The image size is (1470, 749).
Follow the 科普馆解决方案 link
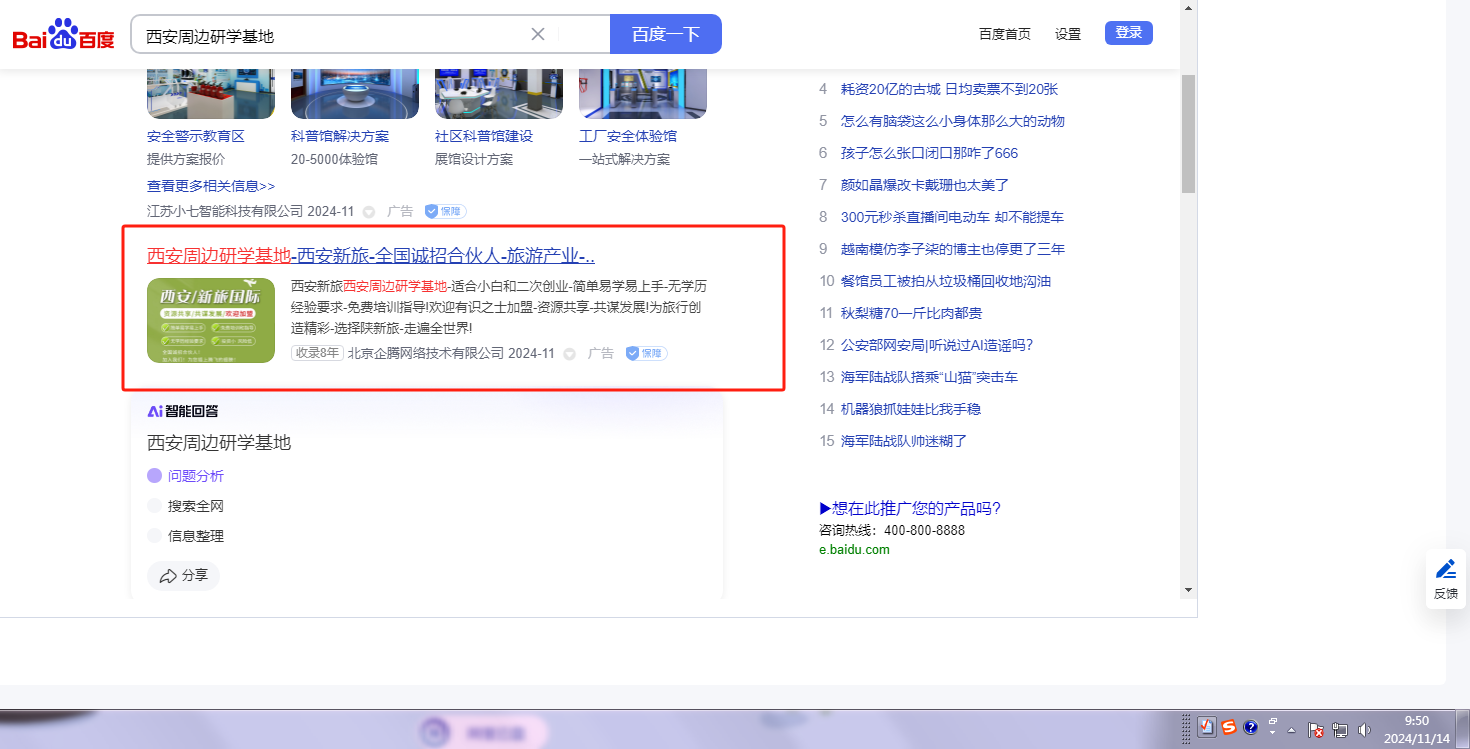pos(340,136)
